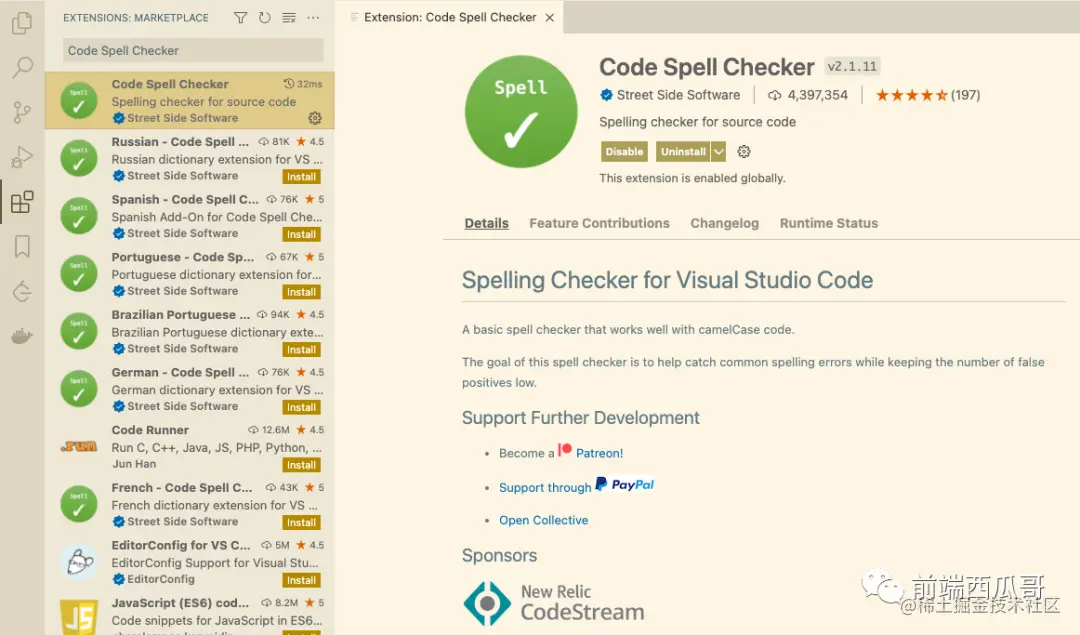
Task: Switch to the Details tab
Action: (x=486, y=223)
